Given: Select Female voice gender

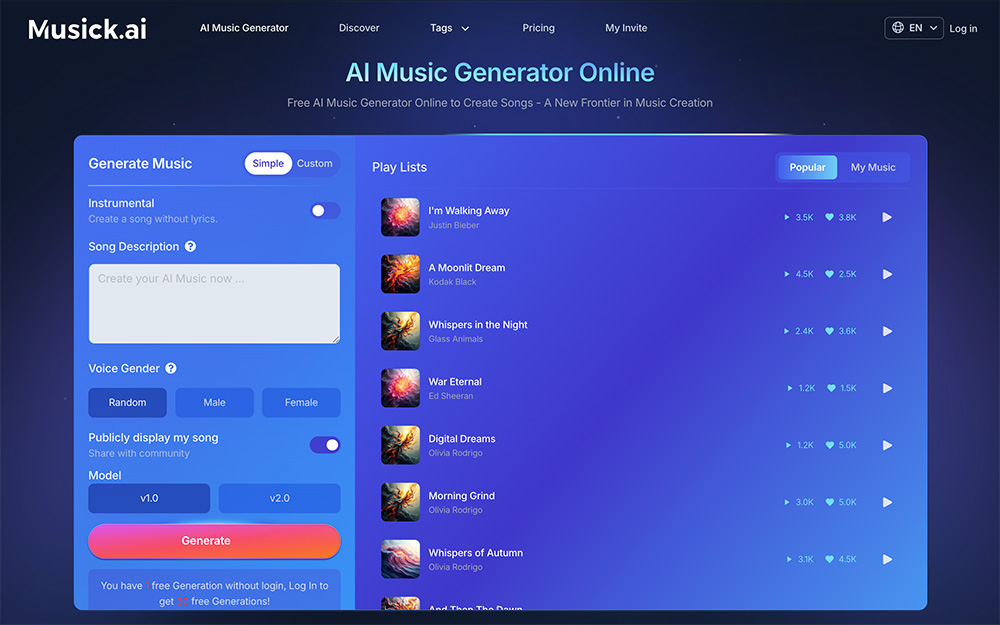Looking at the screenshot, I should pos(301,402).
